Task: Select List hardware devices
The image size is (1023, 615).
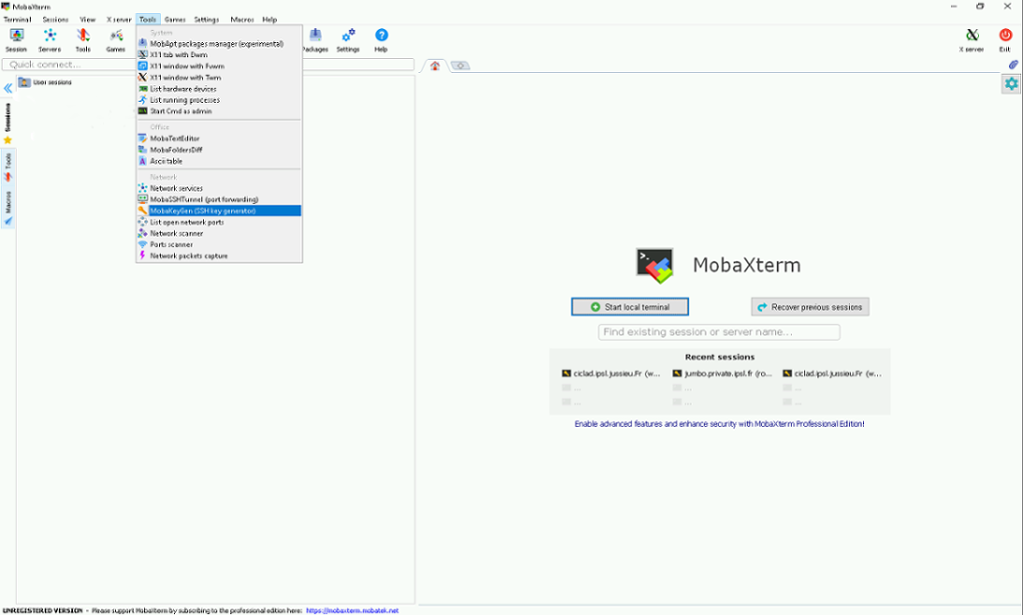Action: 219,89
